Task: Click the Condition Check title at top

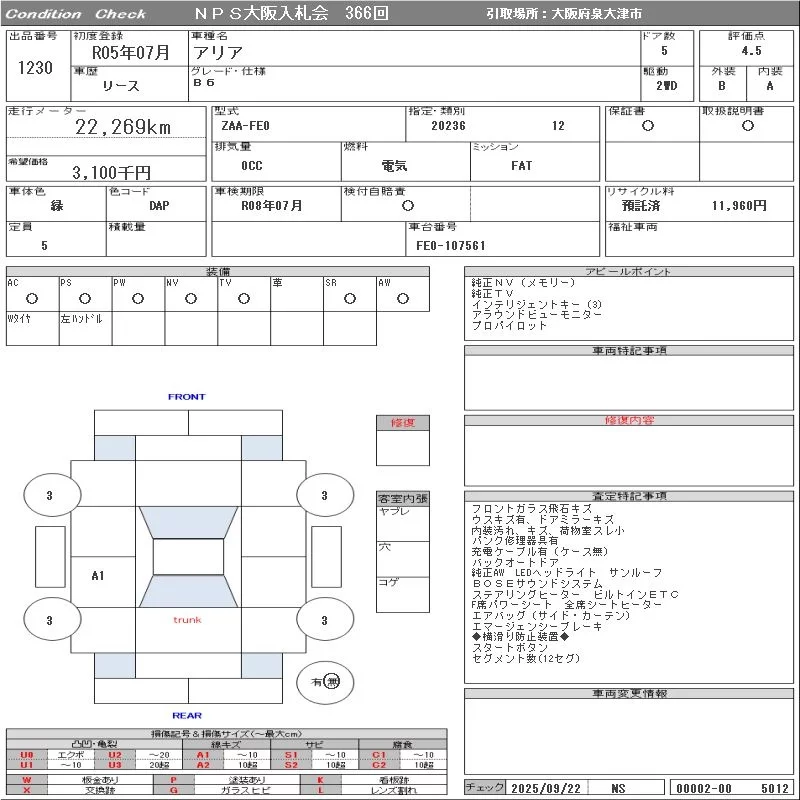Action: point(75,14)
